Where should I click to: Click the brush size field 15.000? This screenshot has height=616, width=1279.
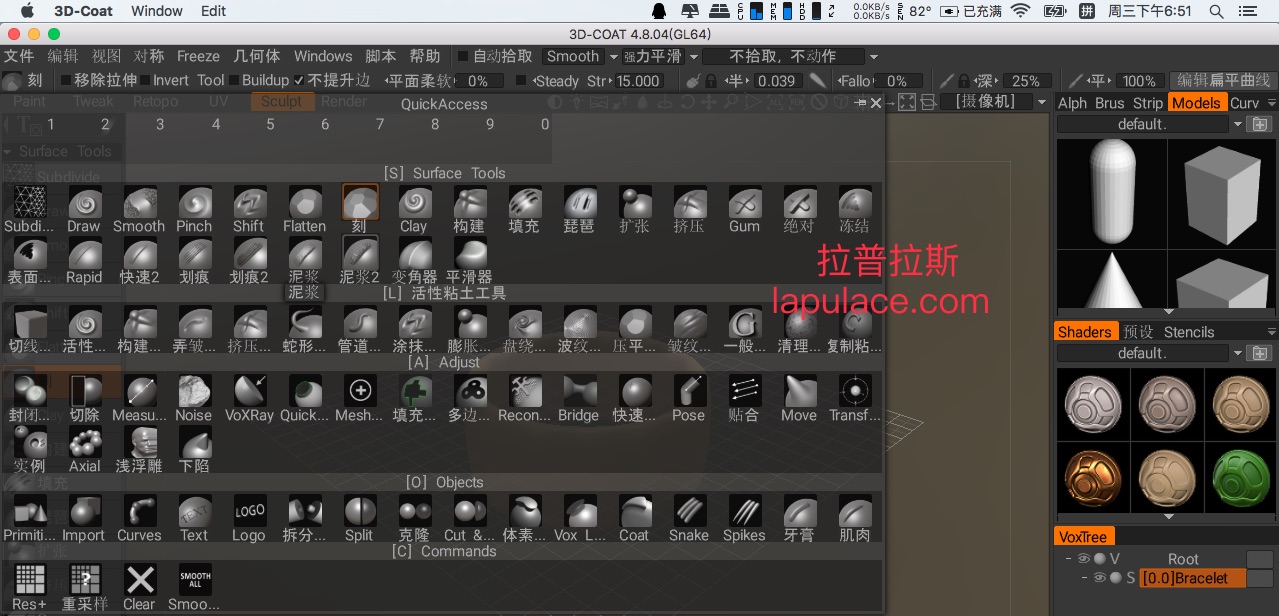coord(638,81)
